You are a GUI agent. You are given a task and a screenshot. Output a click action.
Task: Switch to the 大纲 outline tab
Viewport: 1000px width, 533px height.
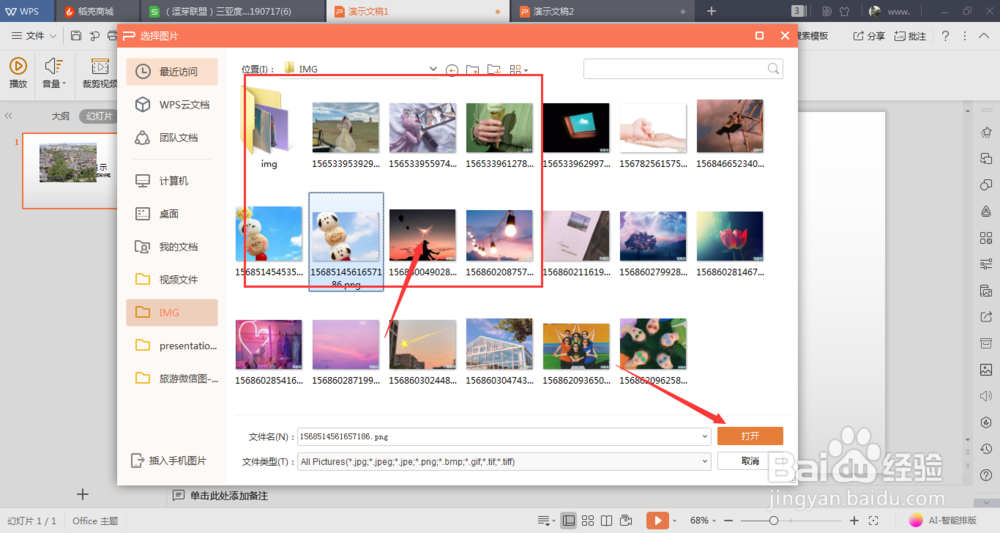point(61,116)
